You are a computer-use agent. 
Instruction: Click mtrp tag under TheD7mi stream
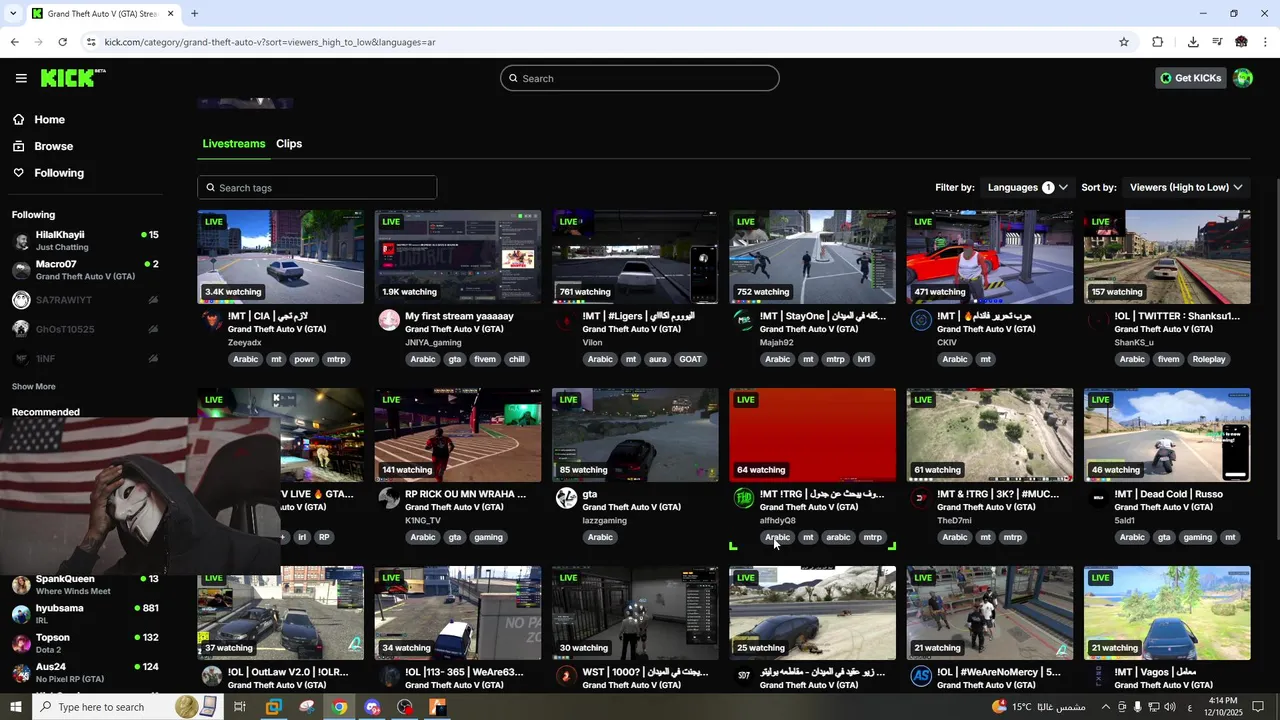click(1013, 537)
